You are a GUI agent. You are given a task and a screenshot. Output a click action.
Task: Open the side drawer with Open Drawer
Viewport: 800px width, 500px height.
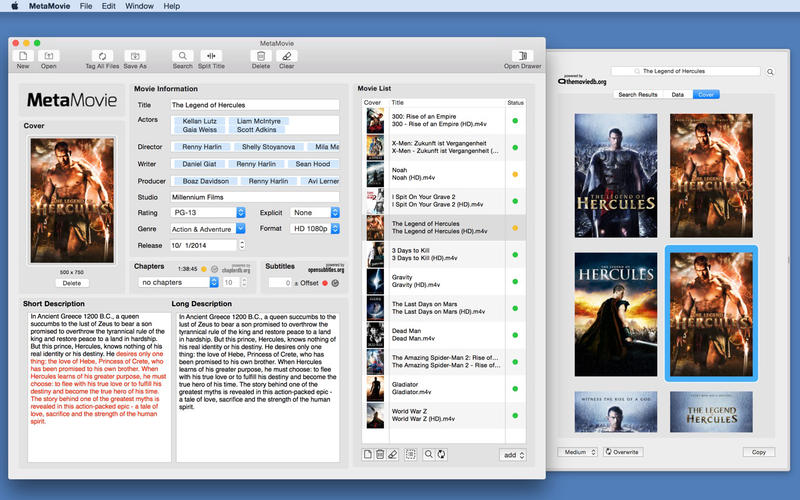click(521, 56)
